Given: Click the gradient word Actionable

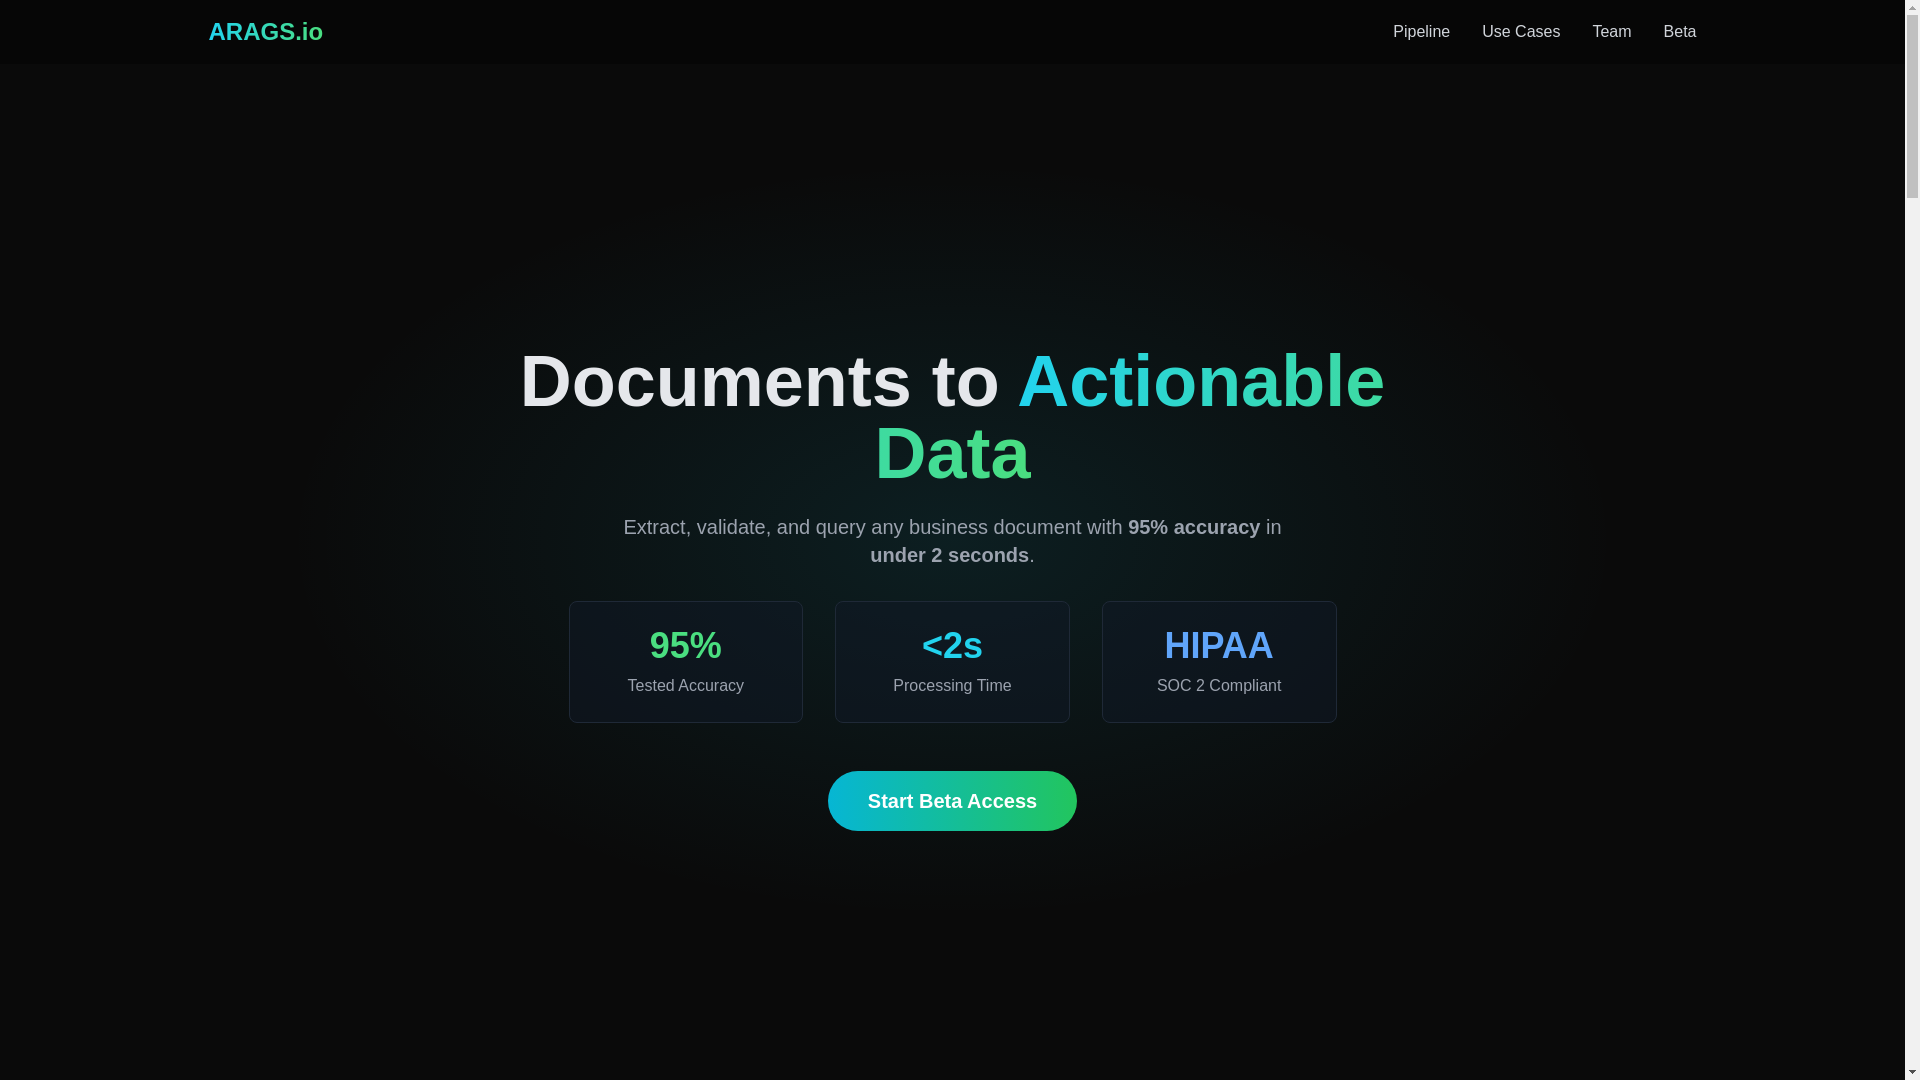Looking at the screenshot, I should click(x=1200, y=382).
